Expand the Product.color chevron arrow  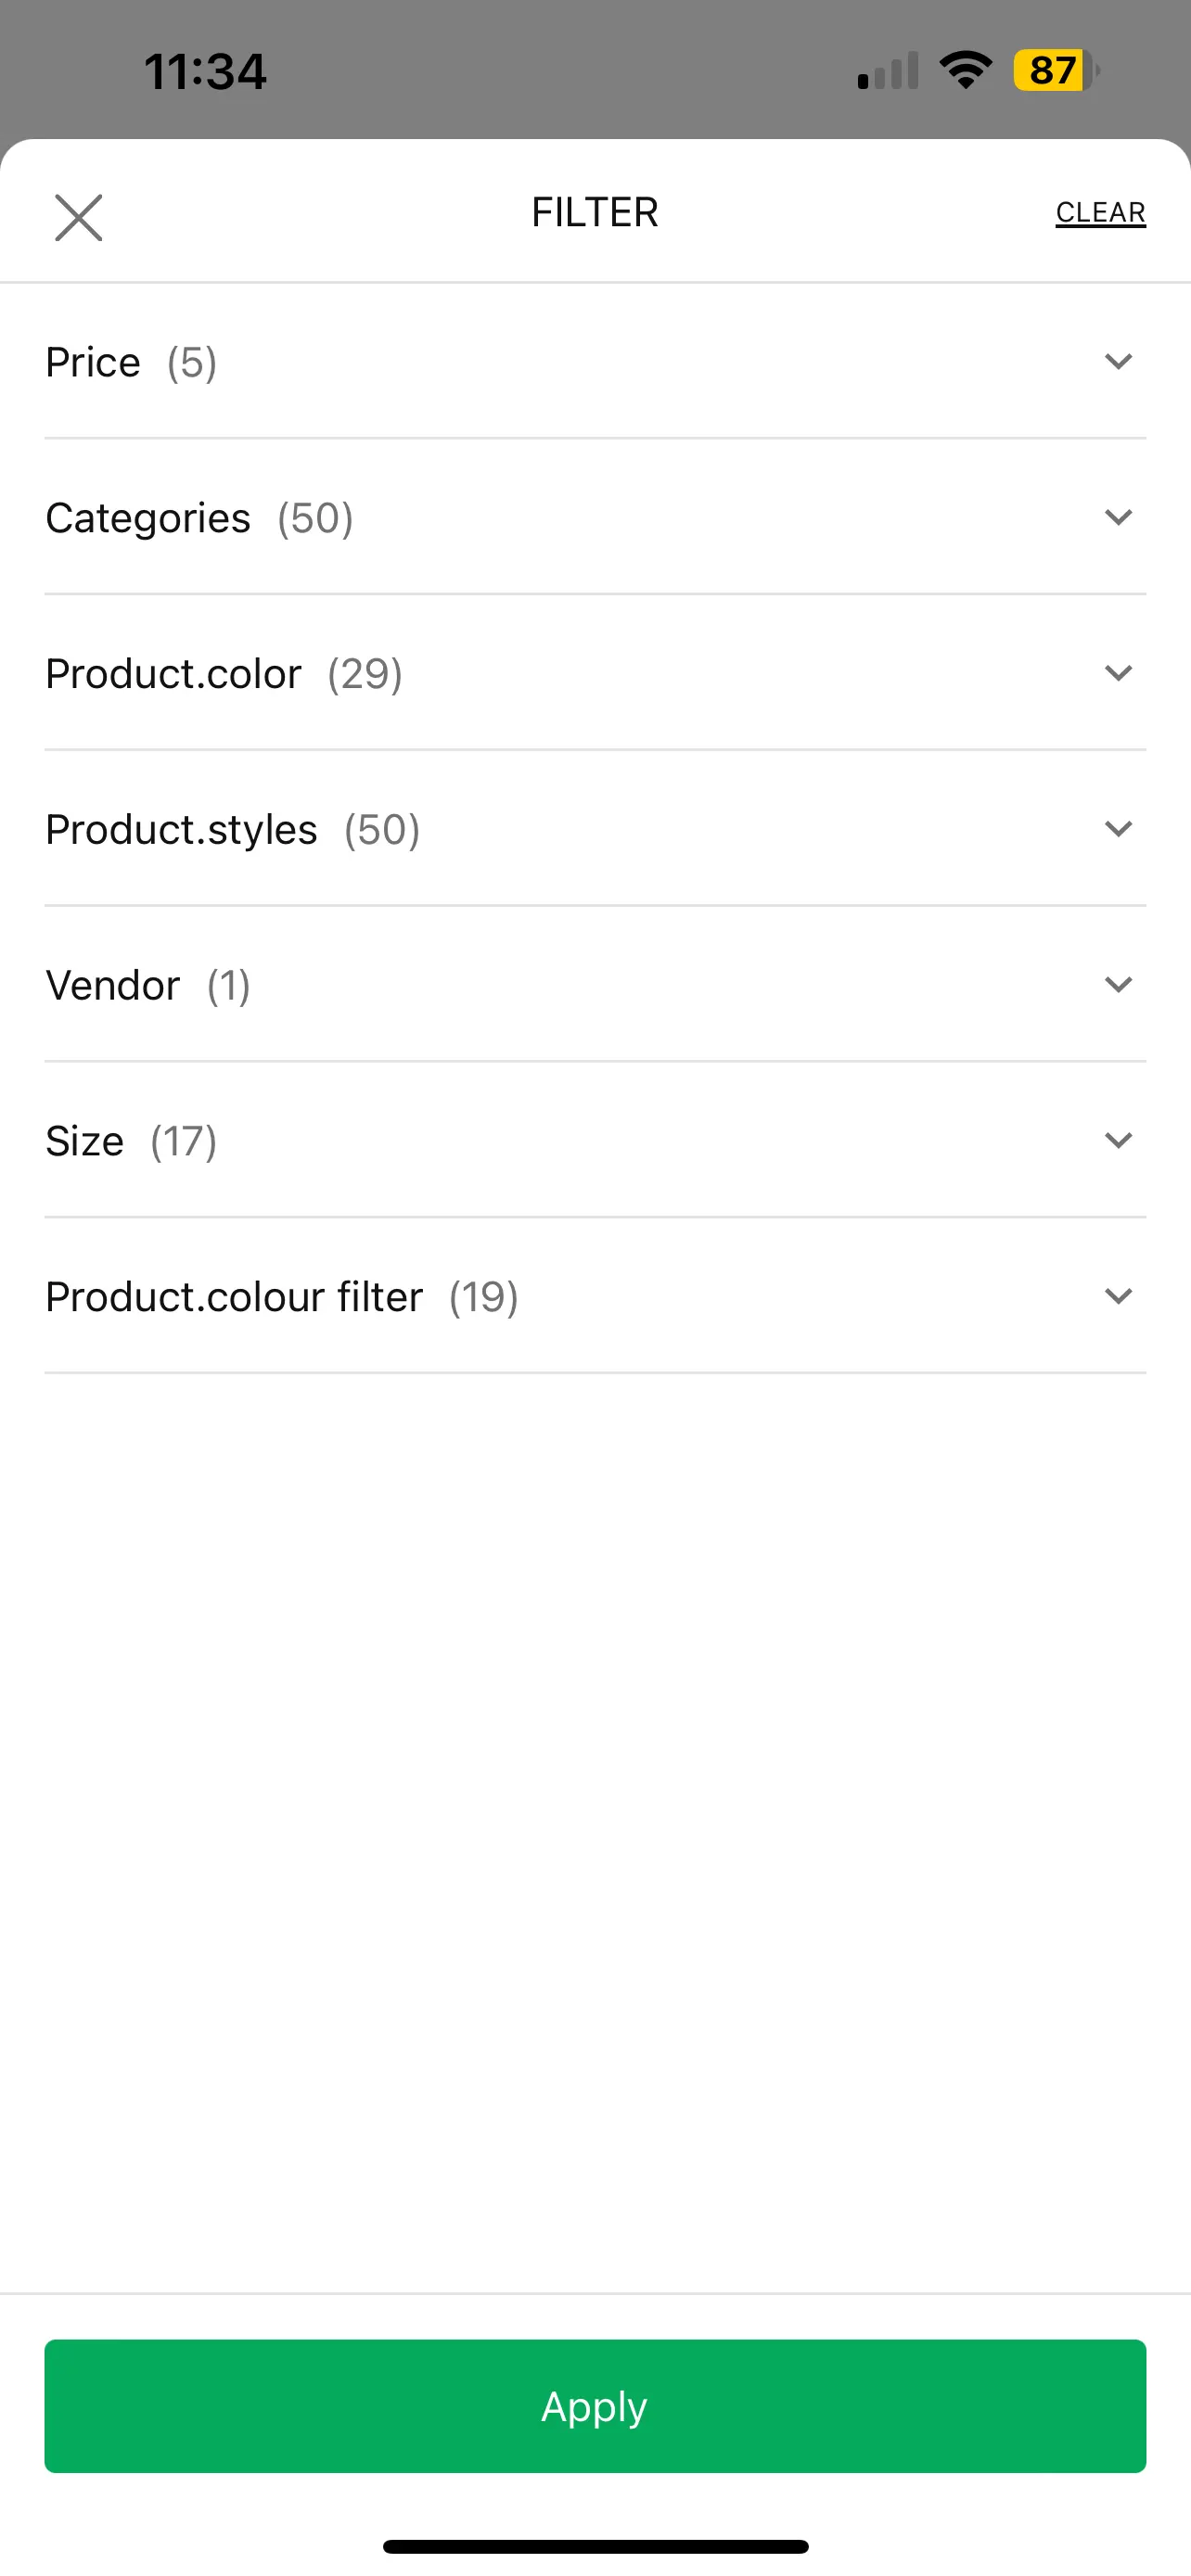[1118, 673]
